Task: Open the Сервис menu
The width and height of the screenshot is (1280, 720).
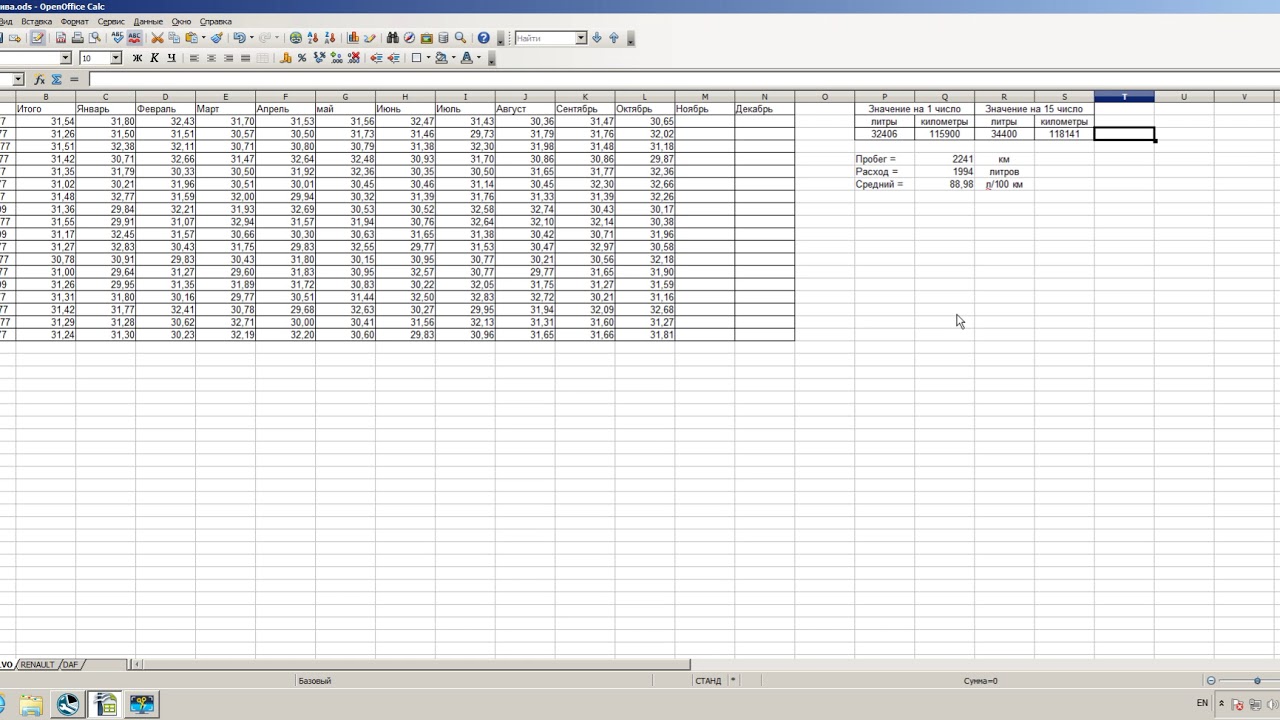Action: (x=111, y=21)
